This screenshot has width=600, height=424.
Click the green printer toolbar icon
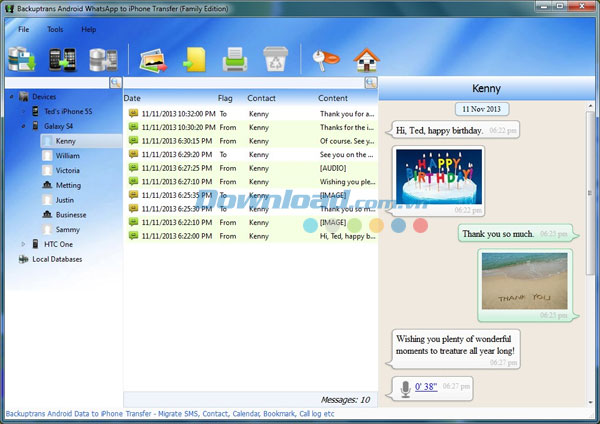[x=235, y=60]
